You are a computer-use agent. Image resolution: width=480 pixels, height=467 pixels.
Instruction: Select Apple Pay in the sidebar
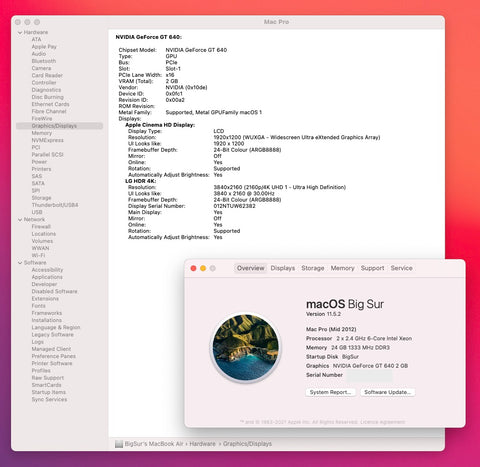click(x=44, y=47)
